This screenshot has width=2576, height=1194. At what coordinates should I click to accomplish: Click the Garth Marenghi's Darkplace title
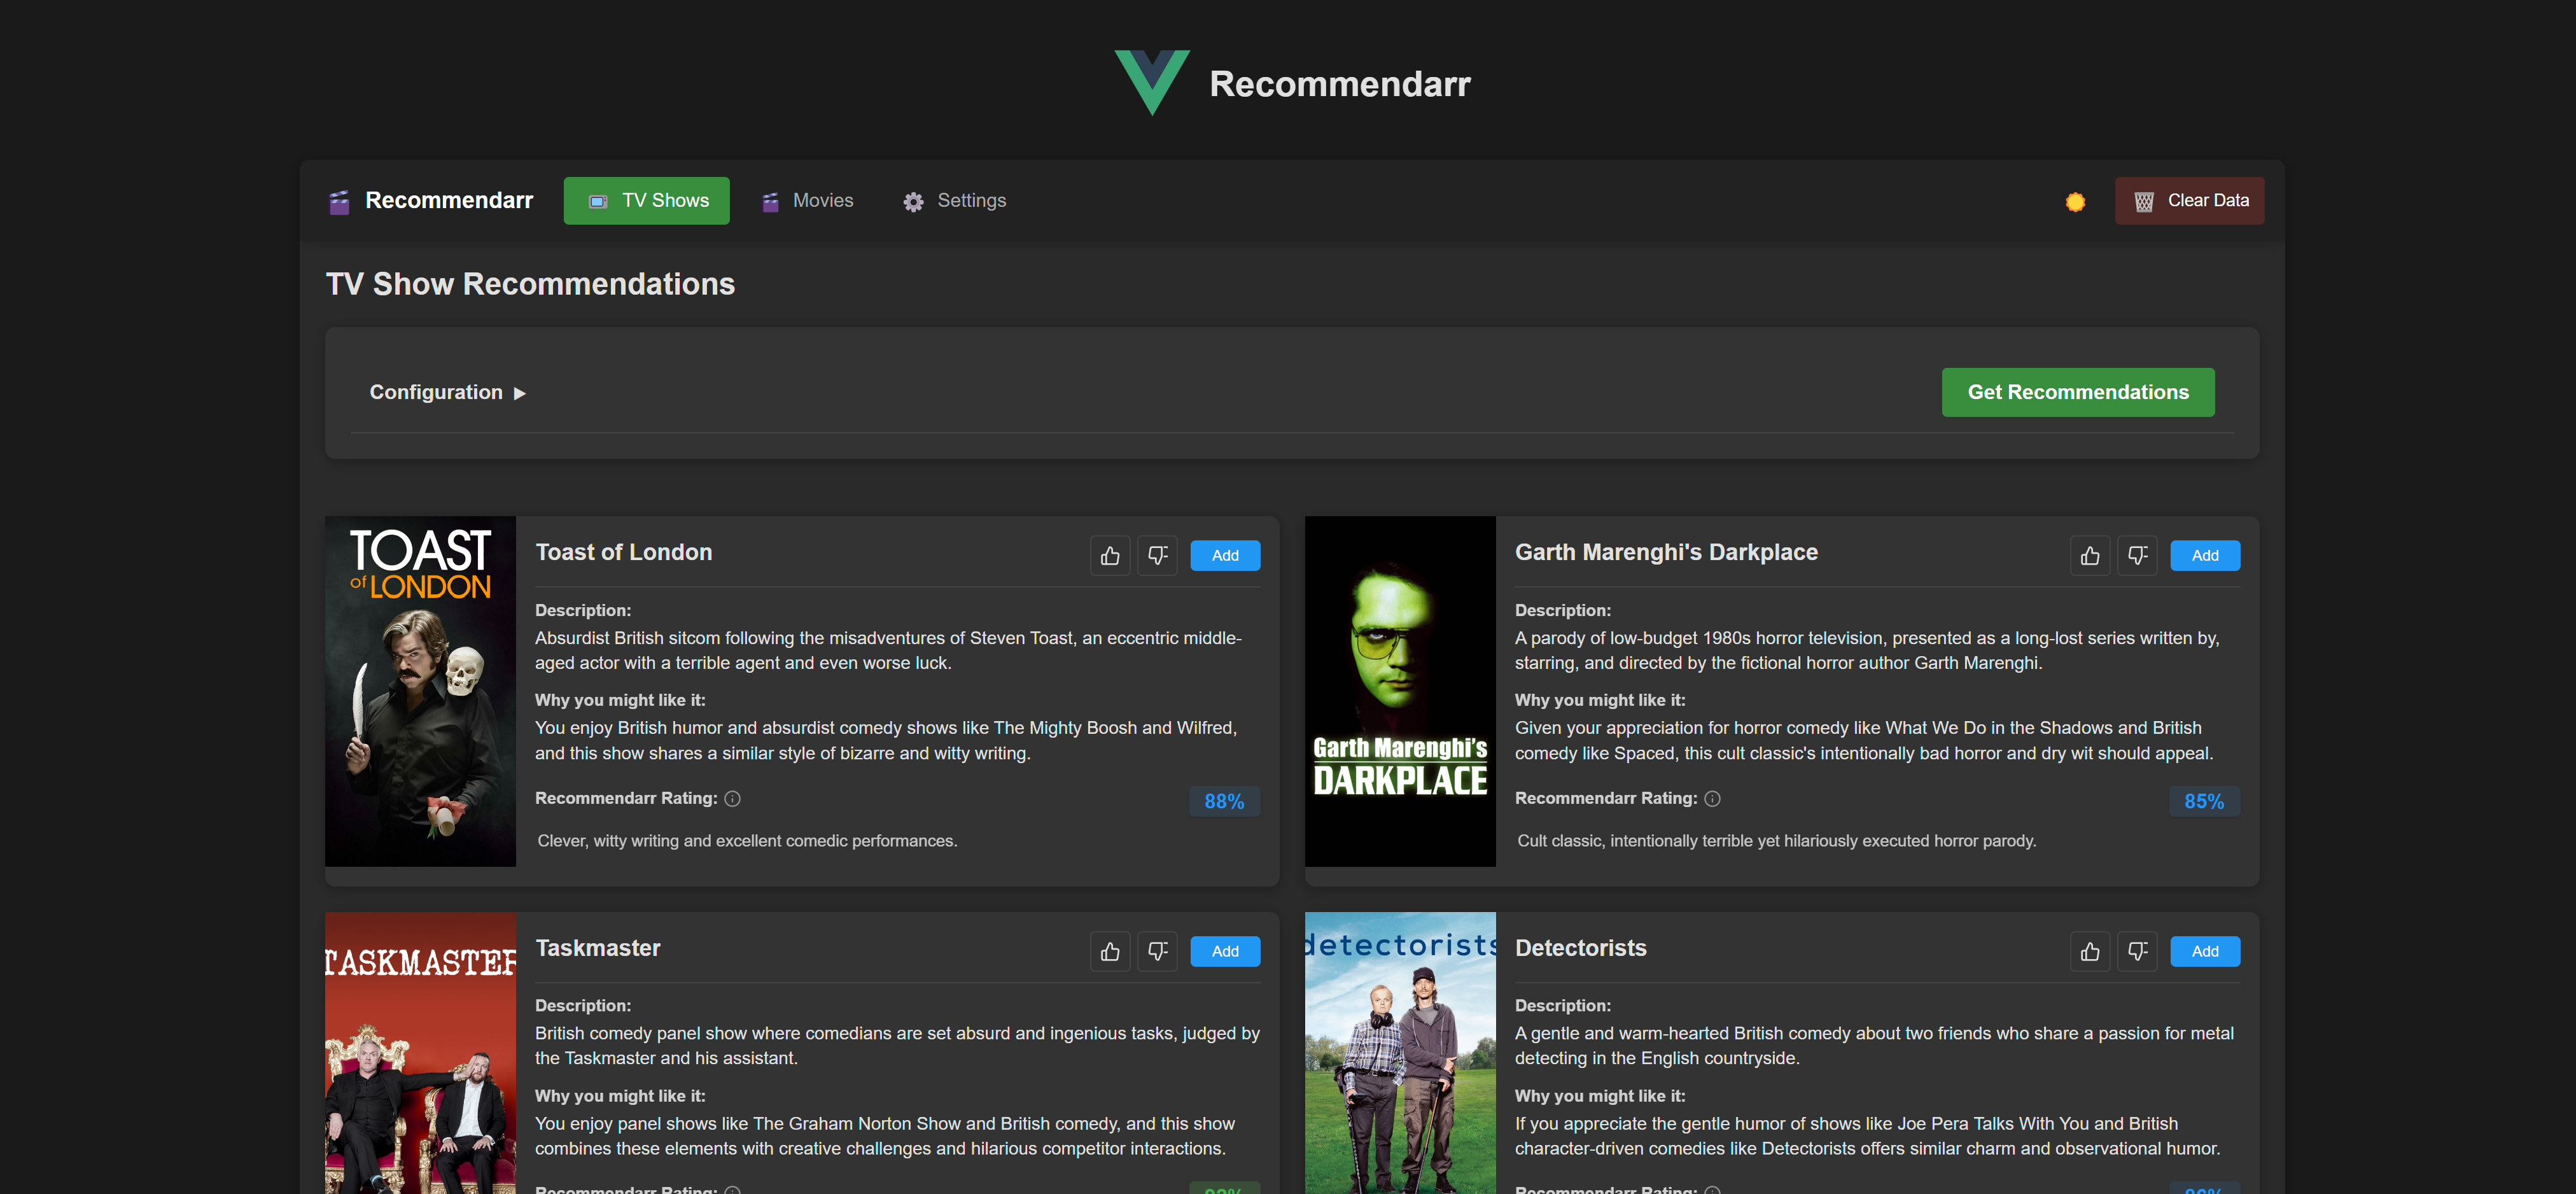tap(1666, 553)
